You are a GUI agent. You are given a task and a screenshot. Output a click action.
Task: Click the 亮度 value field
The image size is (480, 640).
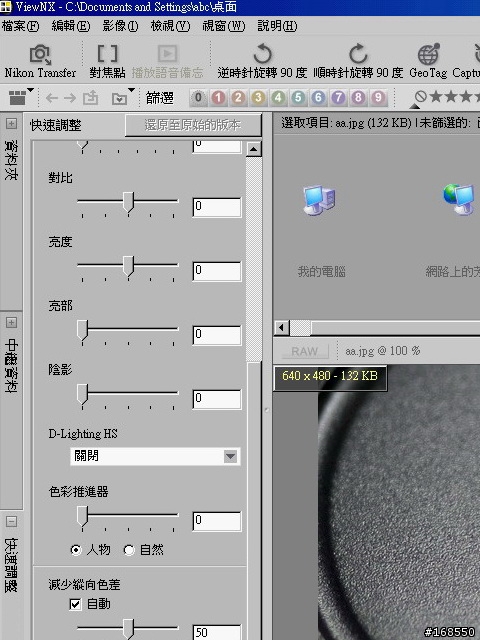coord(217,271)
